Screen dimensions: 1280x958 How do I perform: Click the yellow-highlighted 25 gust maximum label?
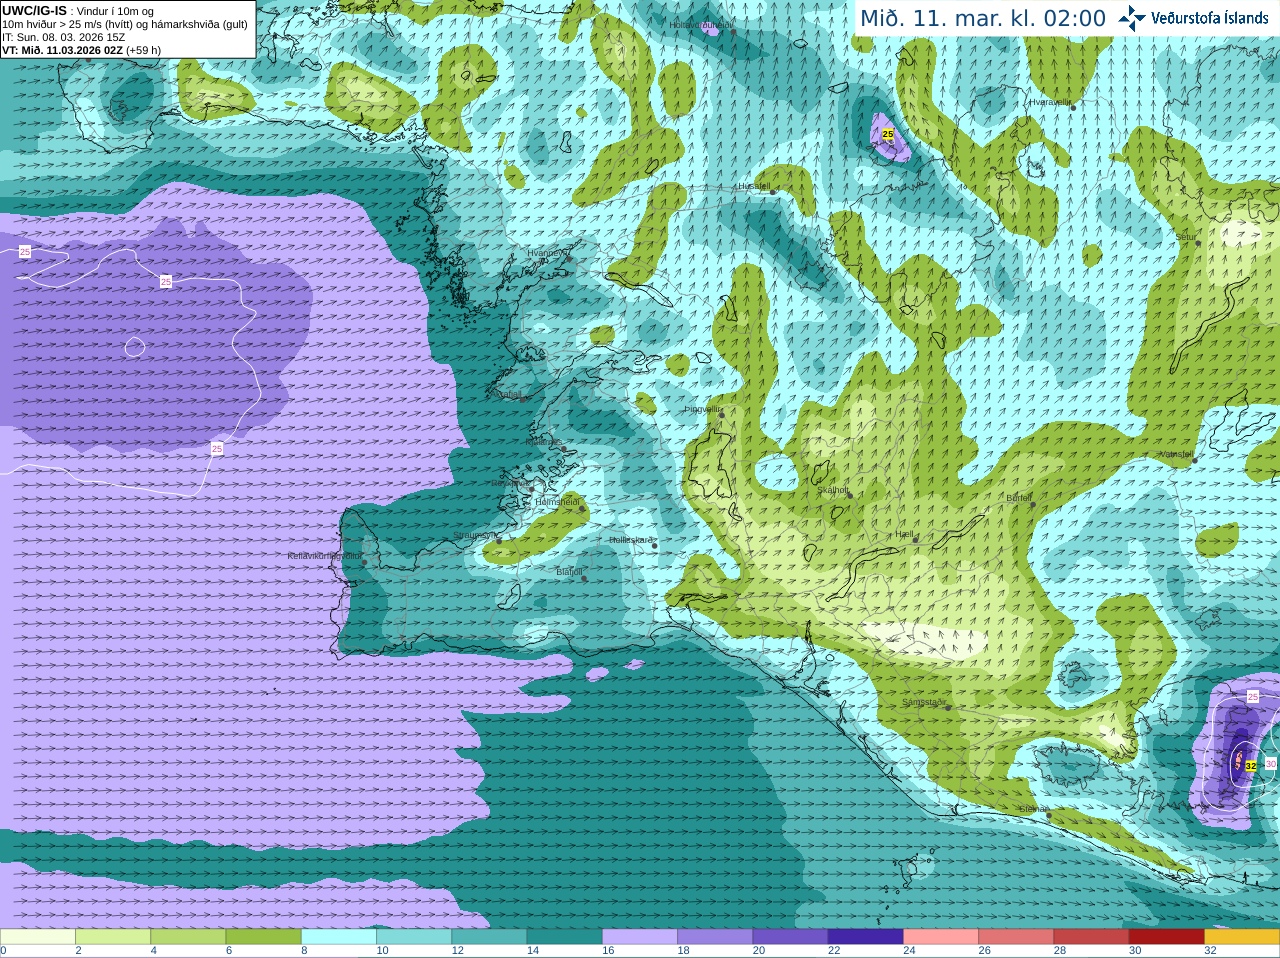click(x=888, y=133)
